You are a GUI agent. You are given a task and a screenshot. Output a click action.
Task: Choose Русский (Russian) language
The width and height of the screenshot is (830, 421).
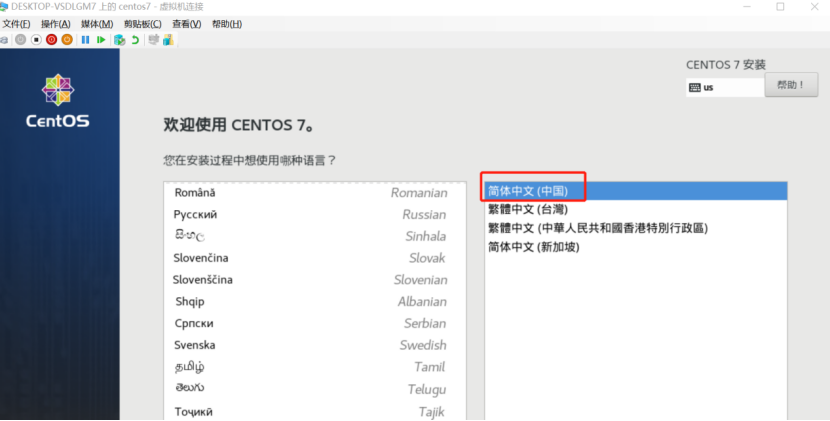tap(315, 214)
